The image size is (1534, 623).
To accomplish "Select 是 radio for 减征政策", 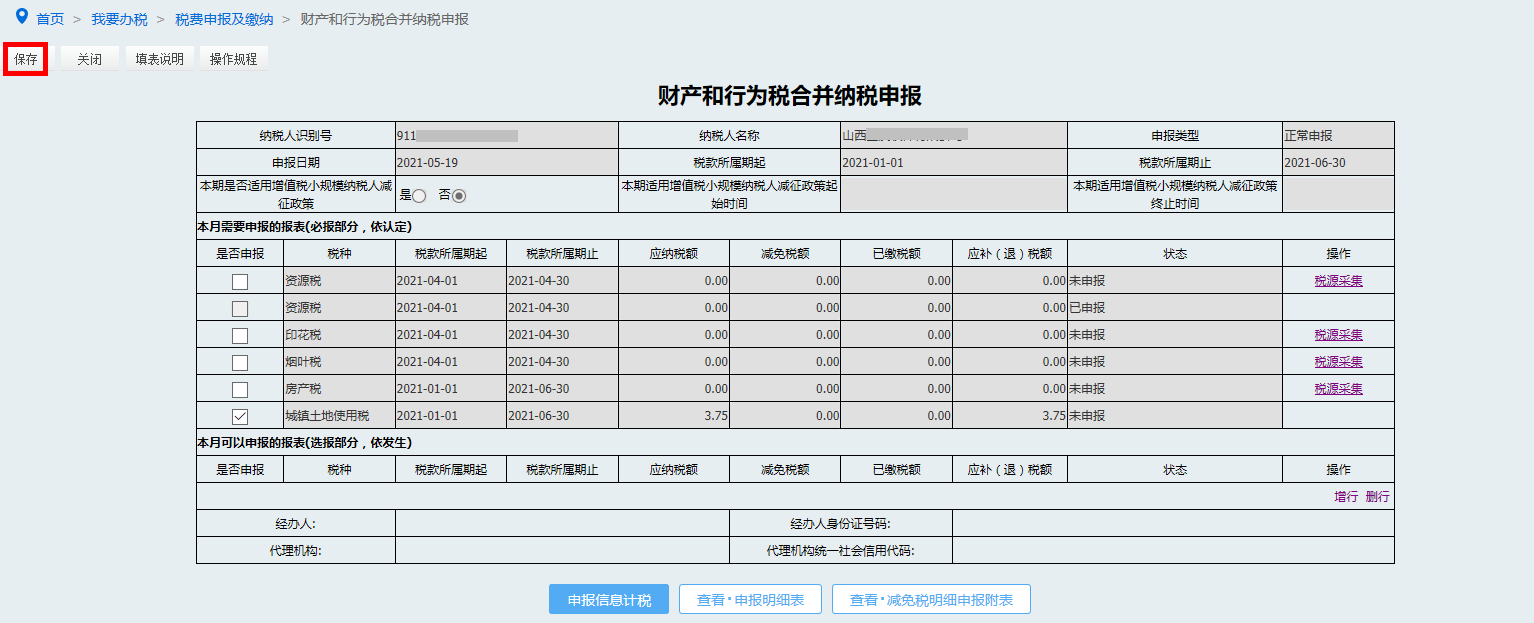I will 419,196.
